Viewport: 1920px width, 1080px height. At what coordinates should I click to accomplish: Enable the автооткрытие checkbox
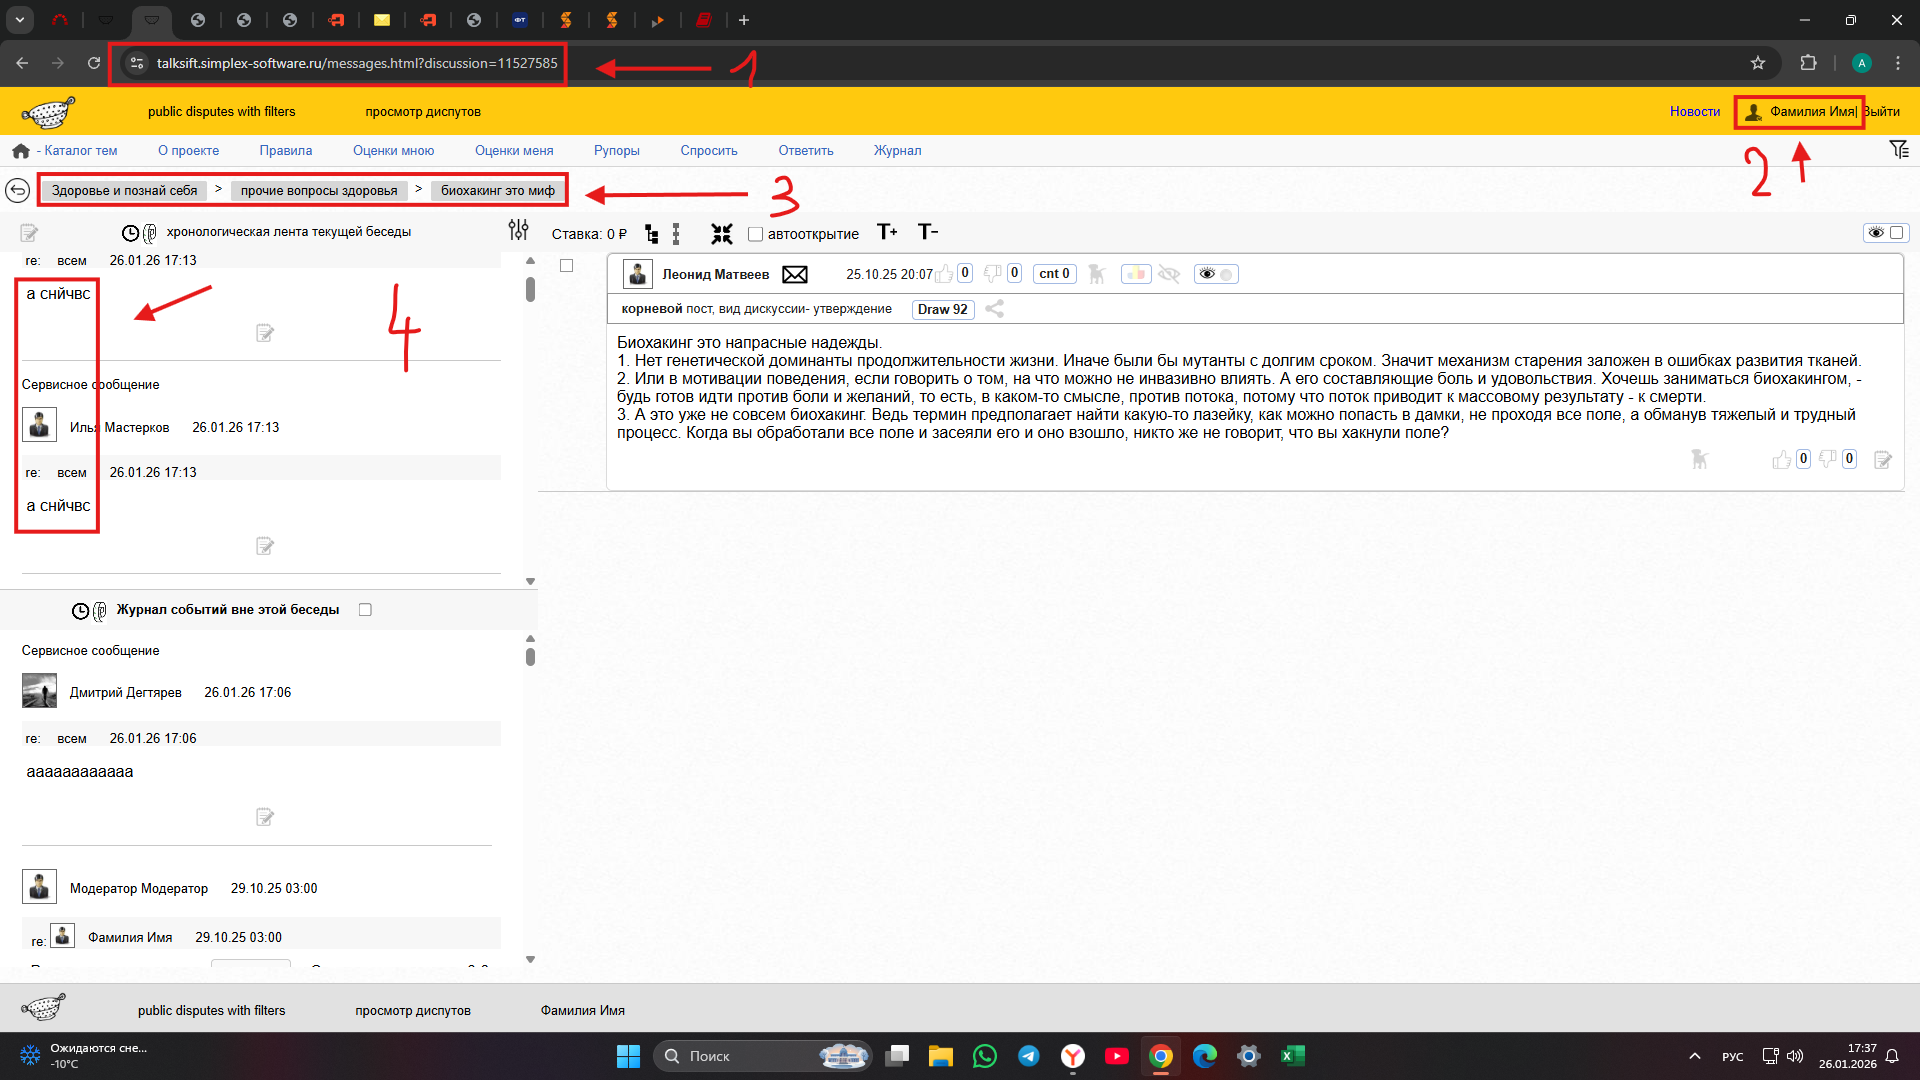[755, 234]
